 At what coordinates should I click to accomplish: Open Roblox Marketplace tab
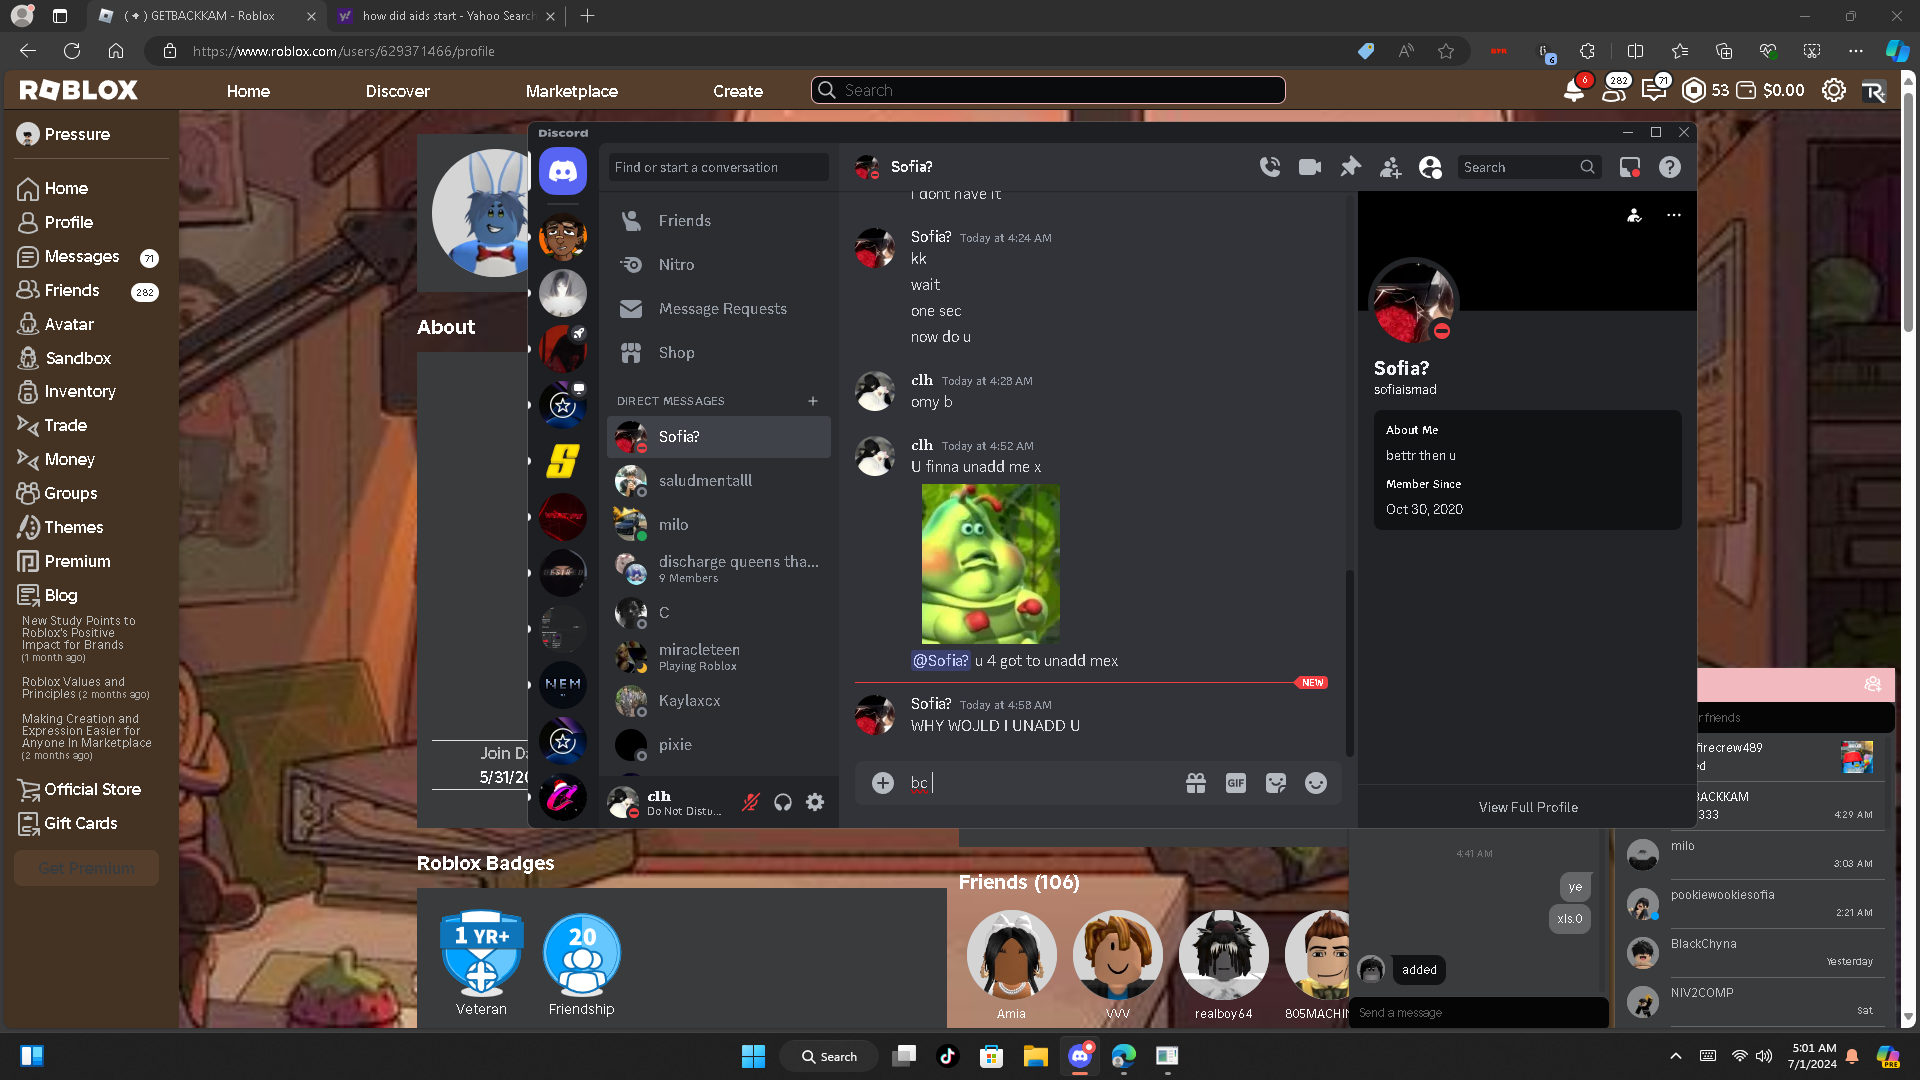pos(572,91)
